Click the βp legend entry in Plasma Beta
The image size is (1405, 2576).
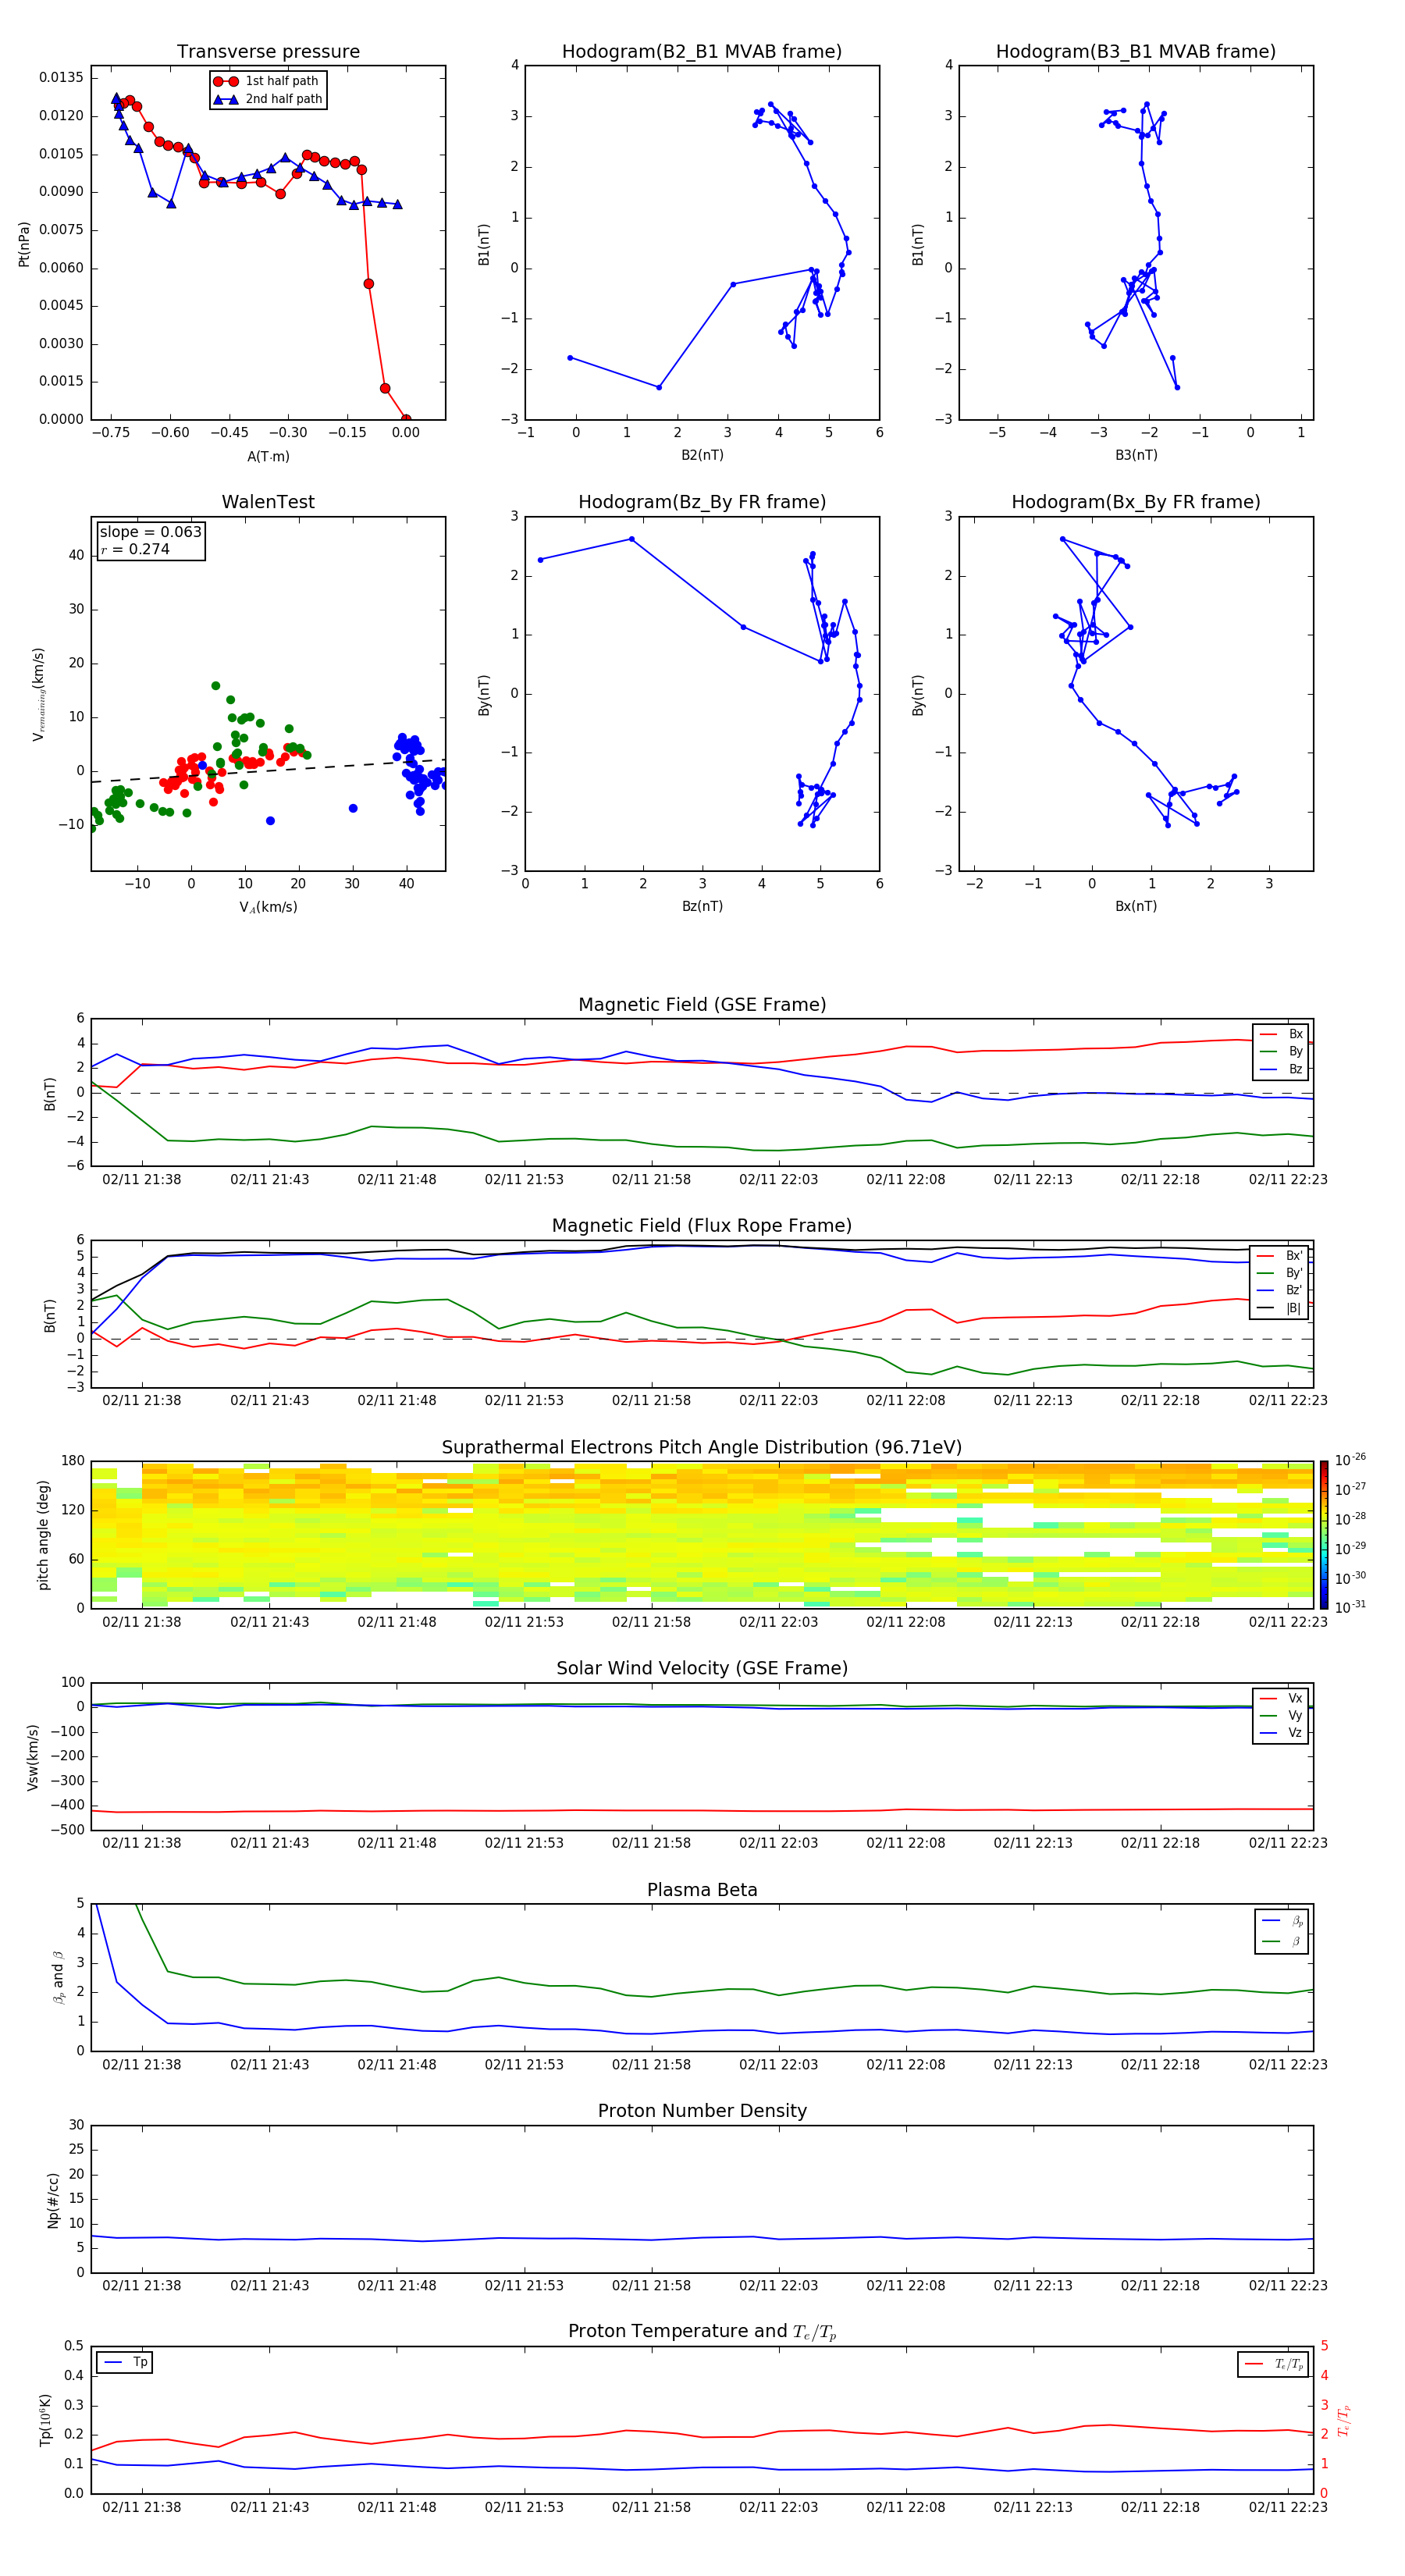(1283, 1920)
